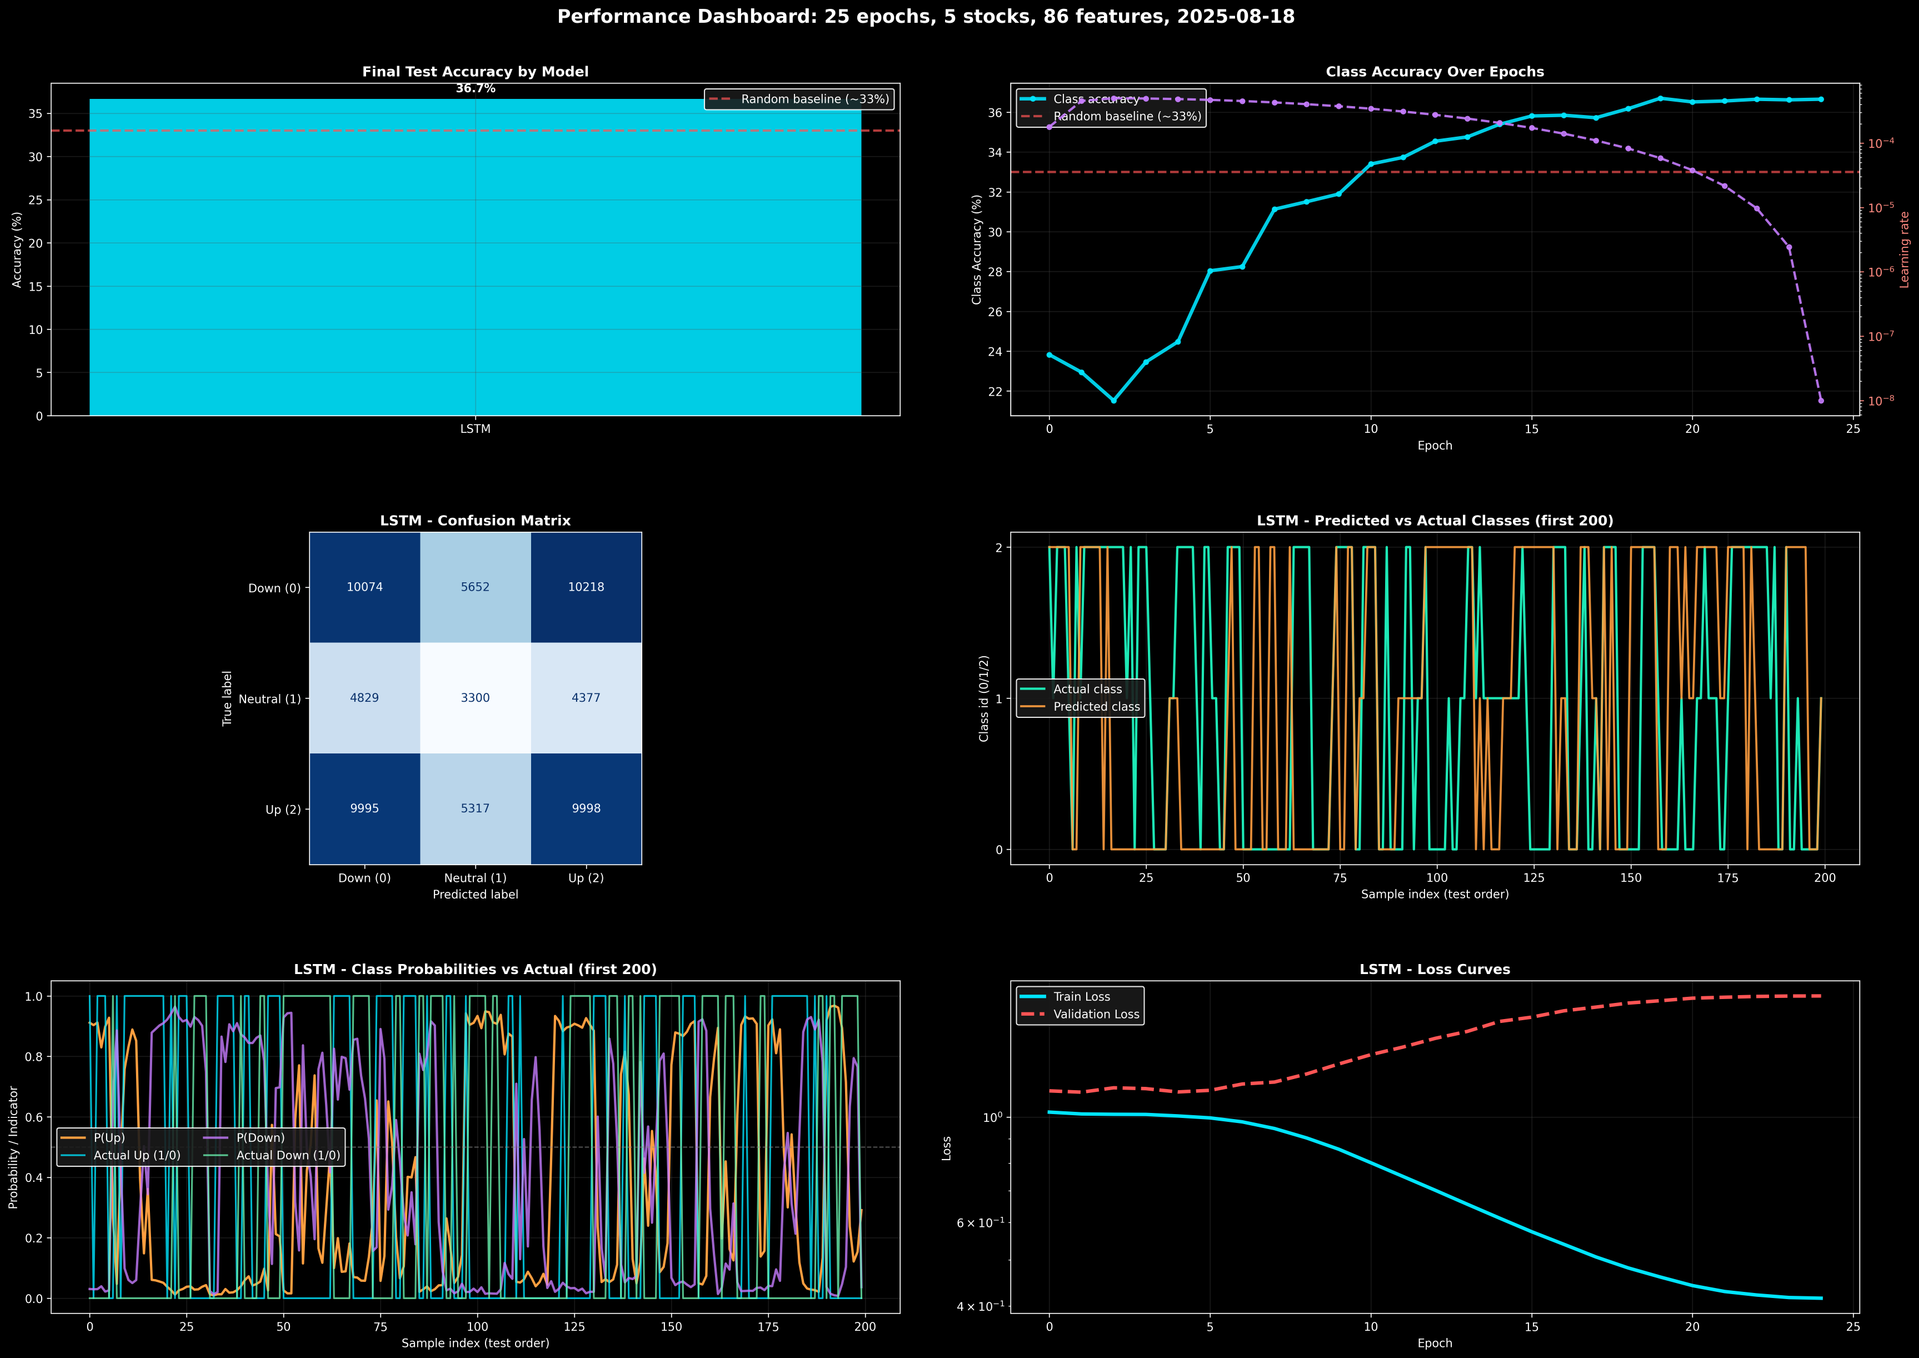Select the LSTM - Loss Curves title
Image resolution: width=1919 pixels, height=1358 pixels.
click(1434, 969)
